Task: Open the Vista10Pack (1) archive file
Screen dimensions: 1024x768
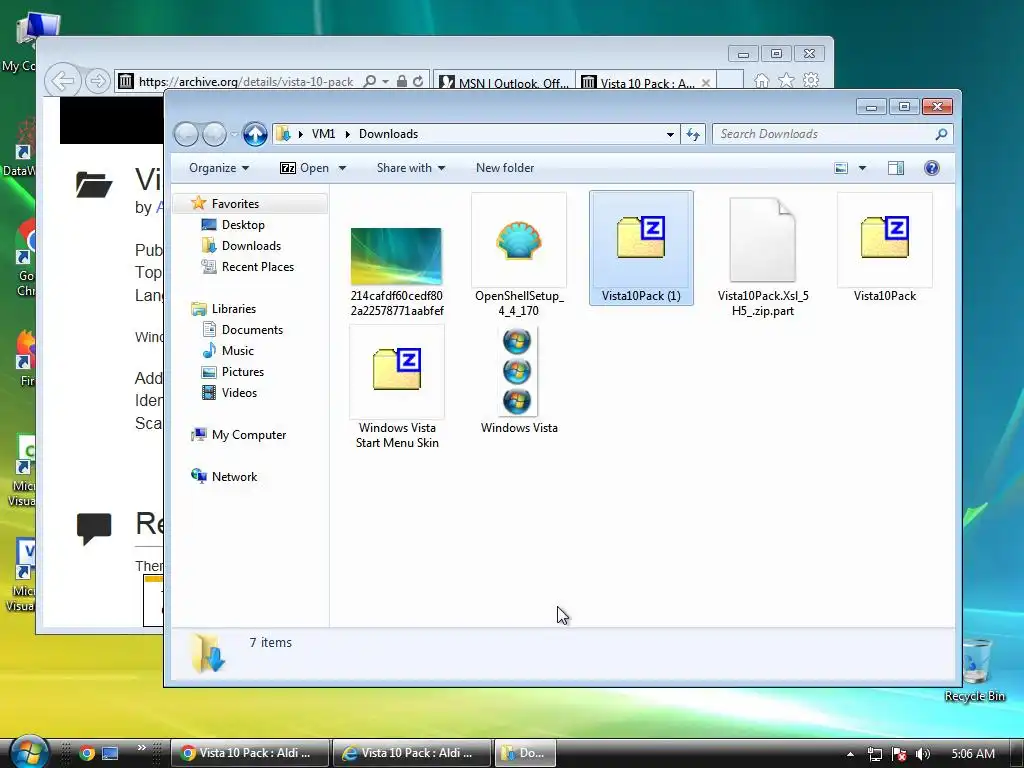Action: point(641,248)
